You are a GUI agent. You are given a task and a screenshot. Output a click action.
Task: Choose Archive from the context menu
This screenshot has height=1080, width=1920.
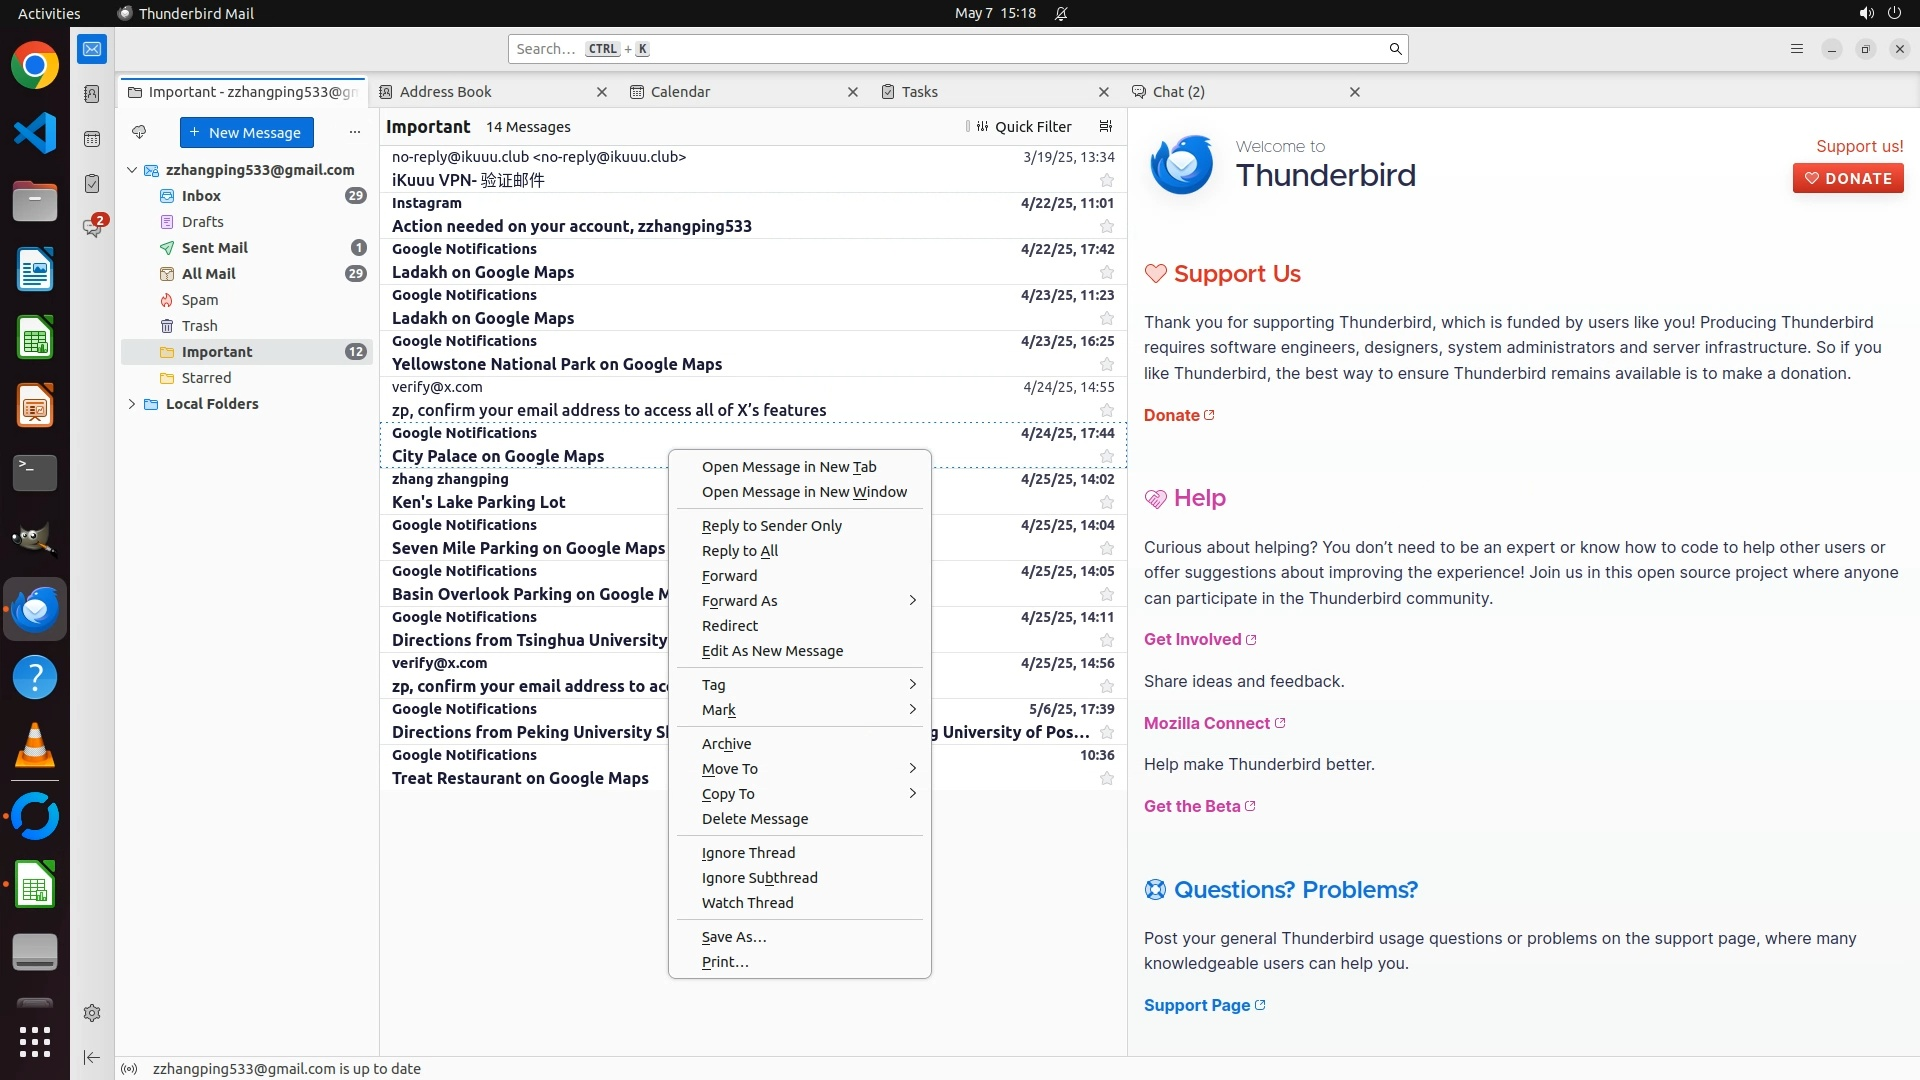click(726, 744)
